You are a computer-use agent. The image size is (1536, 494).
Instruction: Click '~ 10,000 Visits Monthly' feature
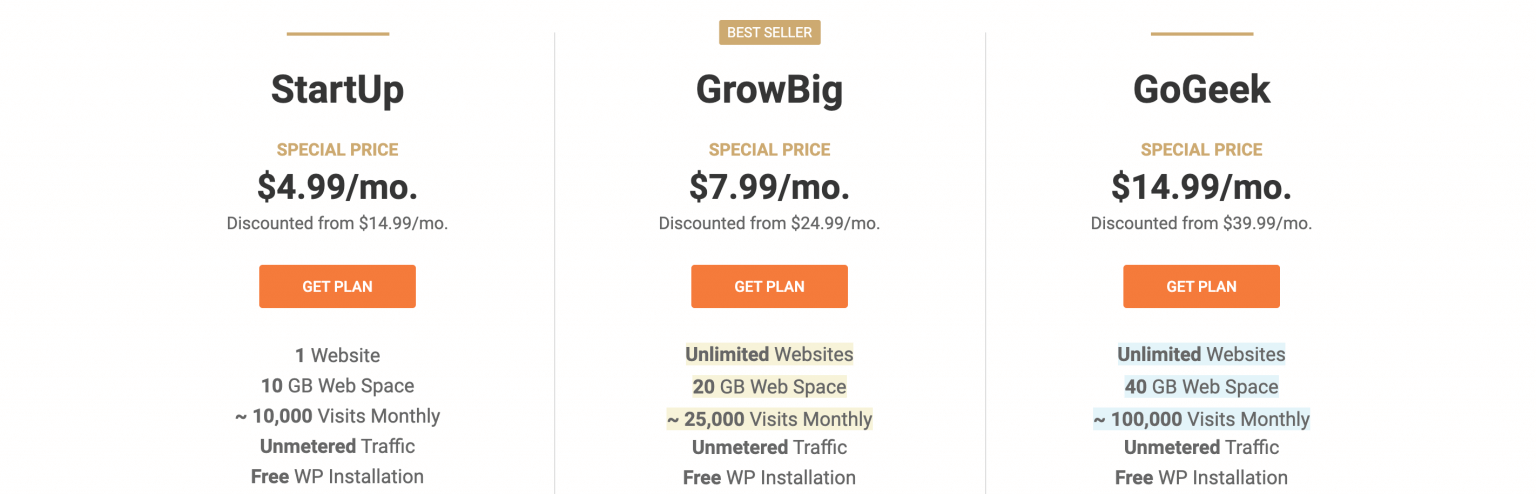(337, 416)
